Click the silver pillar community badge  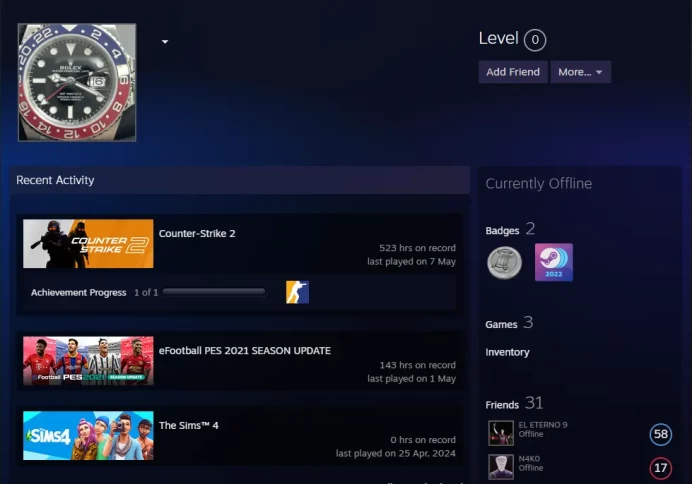tap(504, 263)
